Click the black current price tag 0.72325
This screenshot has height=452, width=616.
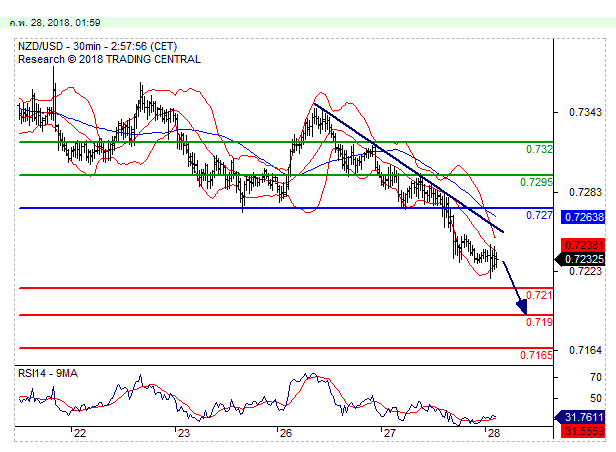580,259
